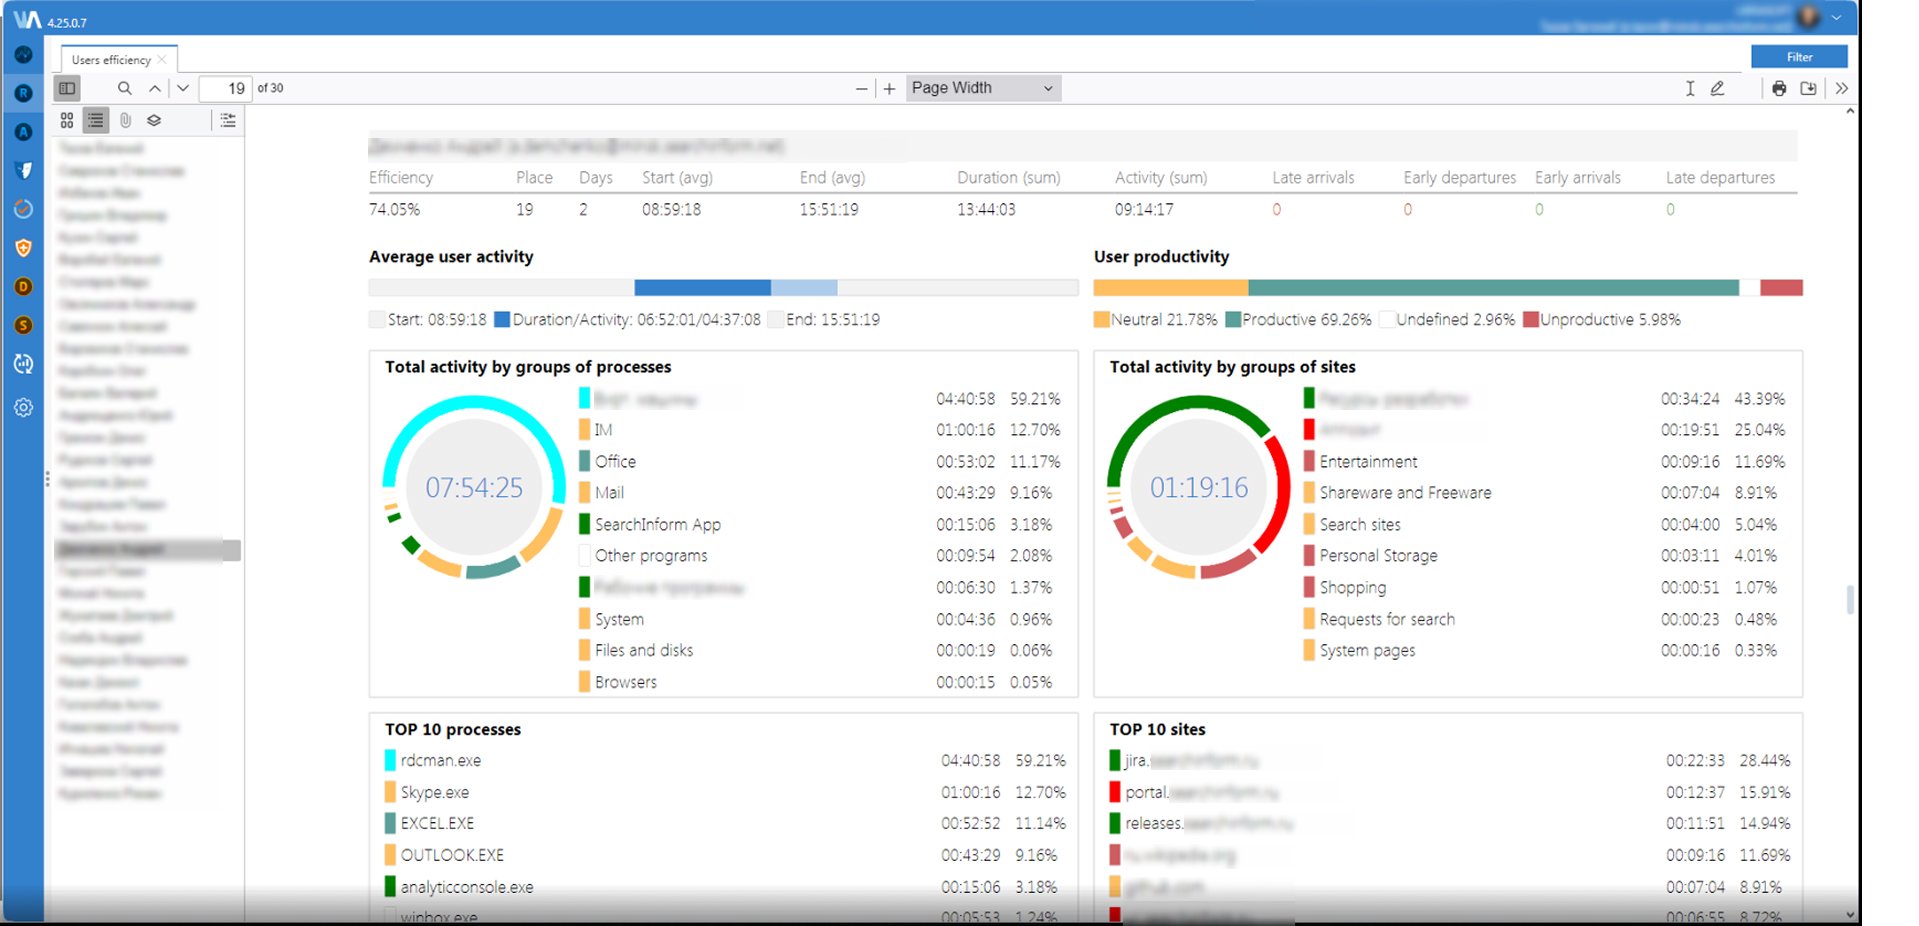This screenshot has width=1919, height=926.
Task: Open the print dialog from the toolbar
Action: 1779,88
